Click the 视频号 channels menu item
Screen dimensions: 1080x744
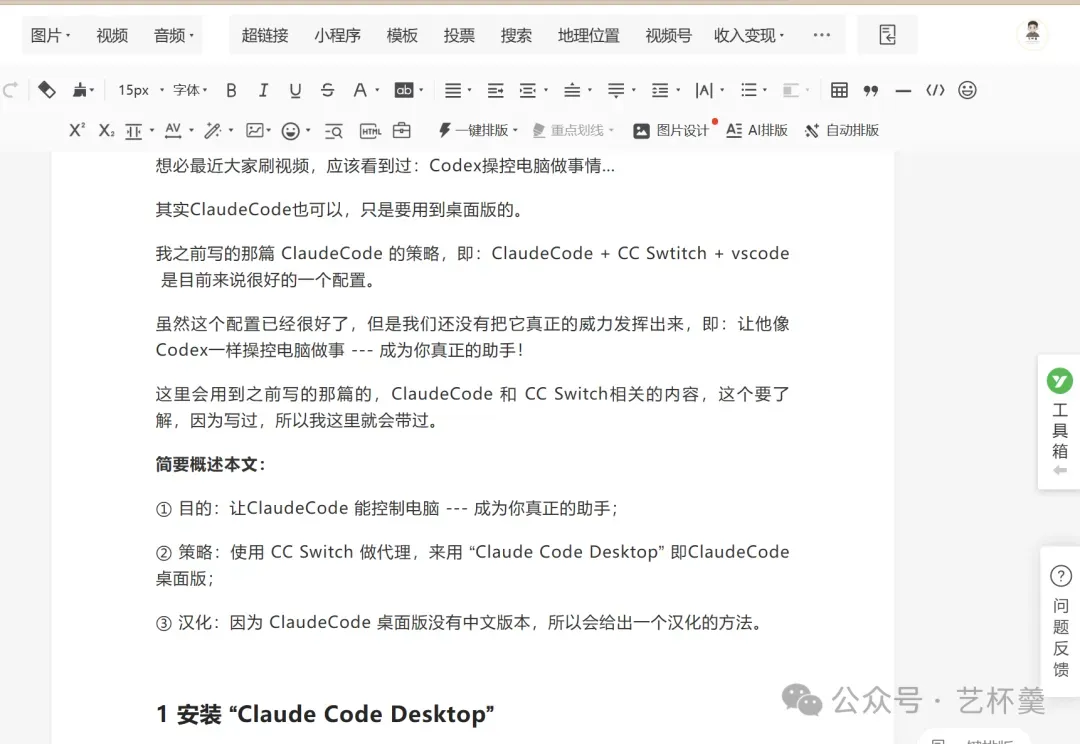(668, 35)
